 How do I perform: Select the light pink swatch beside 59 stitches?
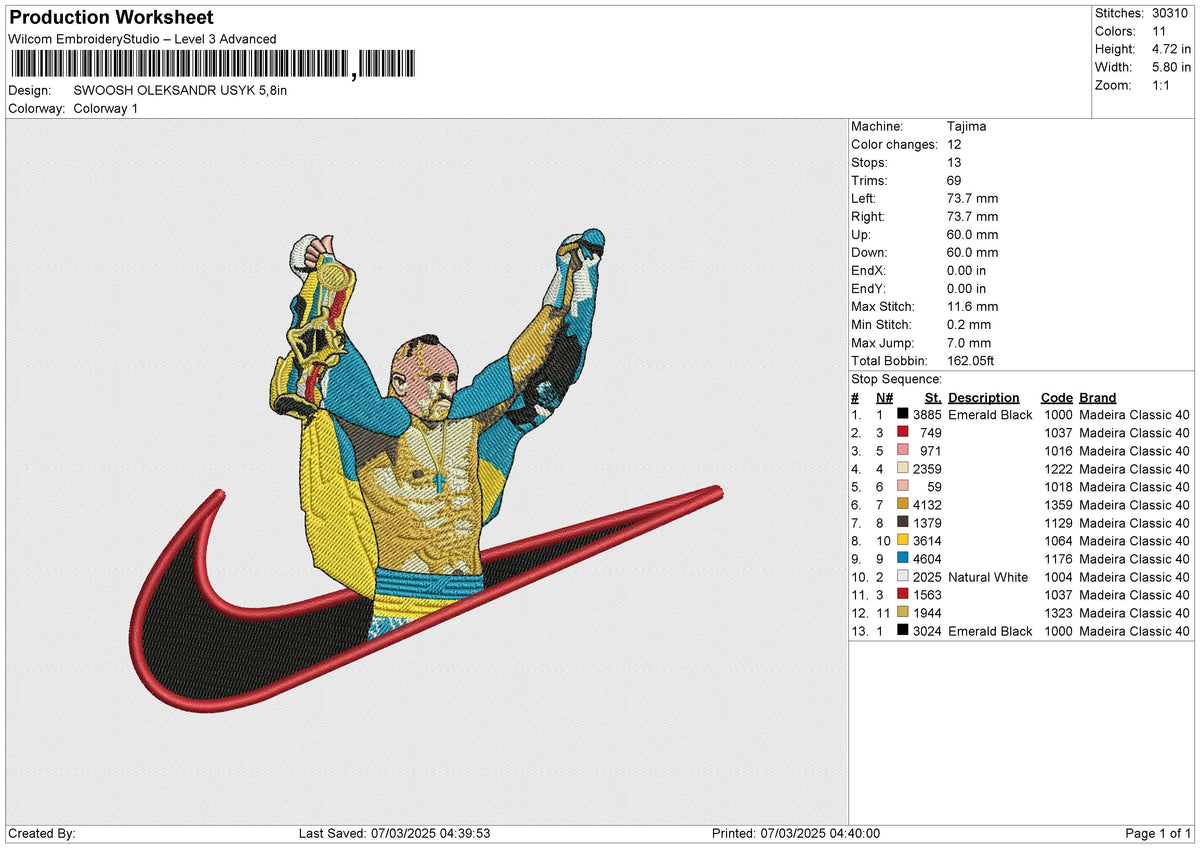click(902, 486)
